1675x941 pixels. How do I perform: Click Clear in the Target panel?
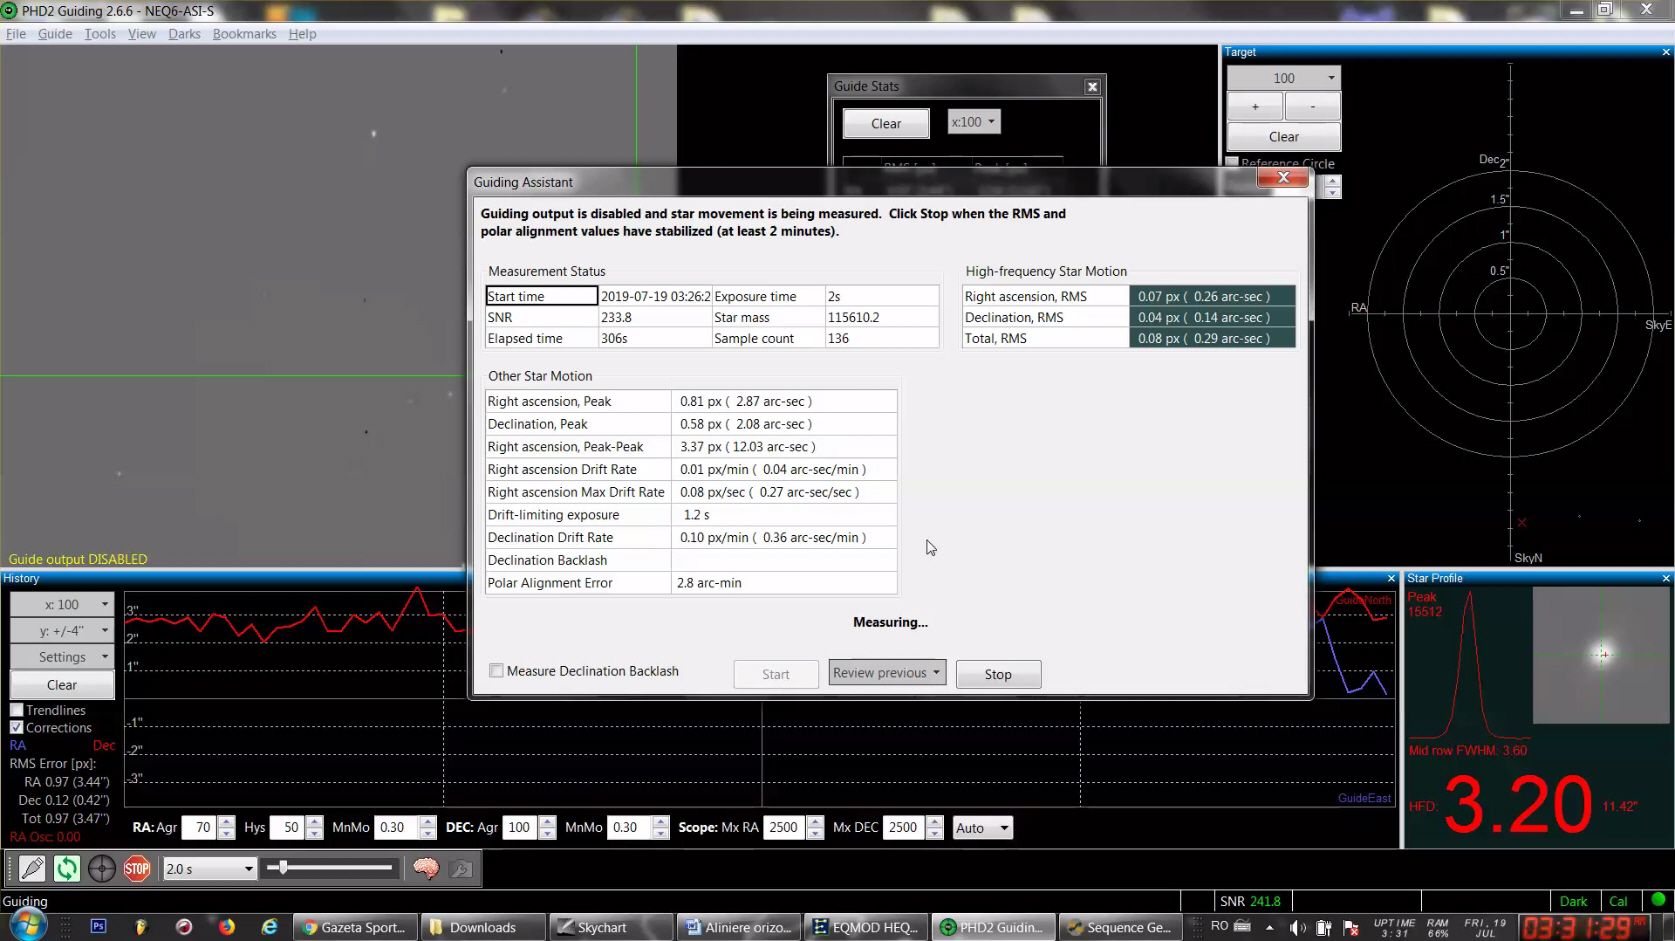coord(1284,136)
